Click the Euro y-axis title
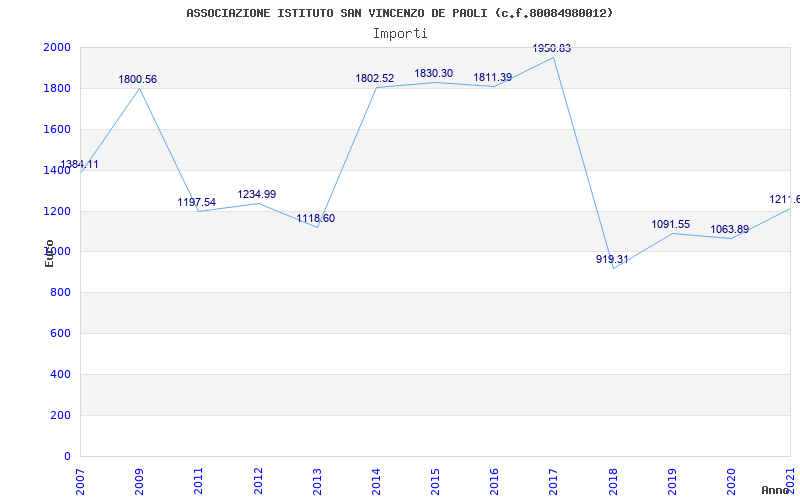This screenshot has width=800, height=500. coord(49,253)
